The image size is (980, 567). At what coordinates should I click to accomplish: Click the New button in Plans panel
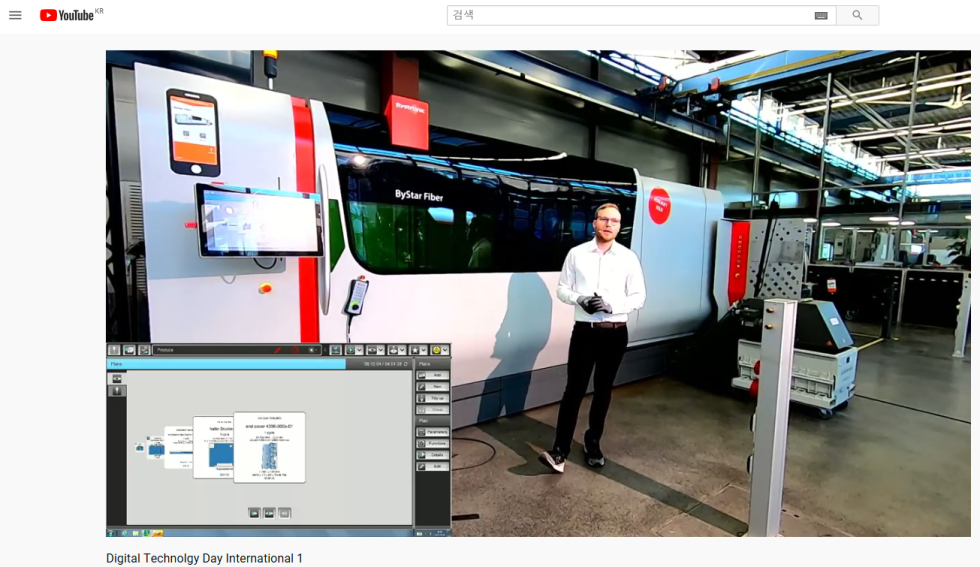click(x=432, y=387)
